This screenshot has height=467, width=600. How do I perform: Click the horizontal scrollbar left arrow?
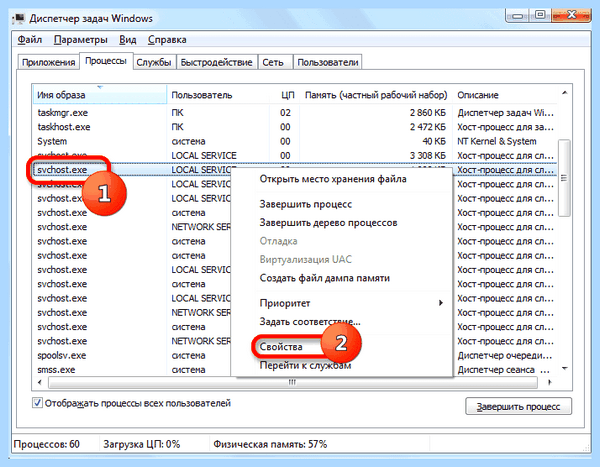coord(39,382)
